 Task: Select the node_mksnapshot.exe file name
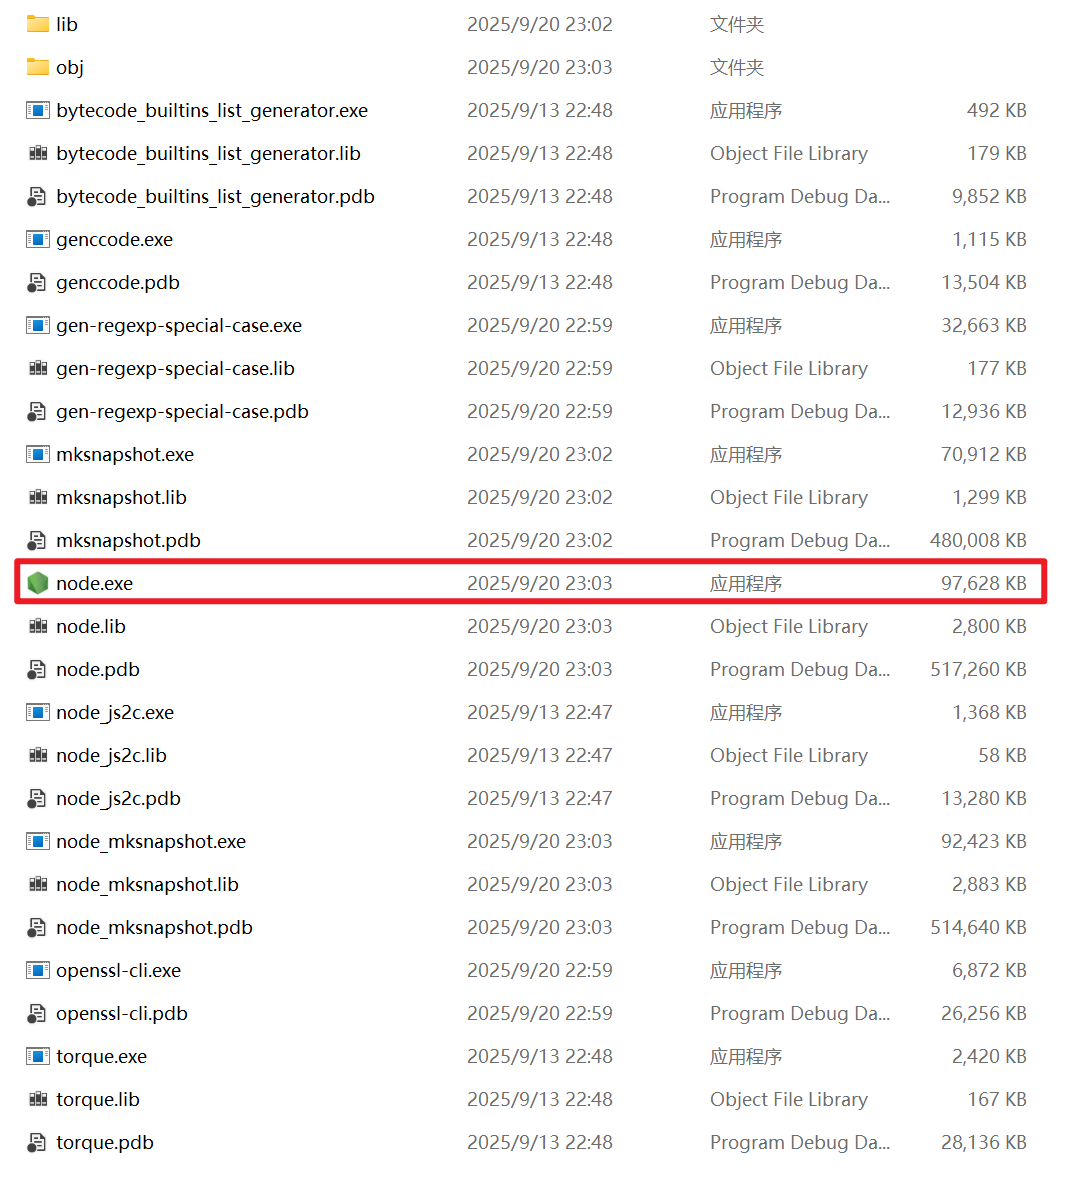[151, 841]
